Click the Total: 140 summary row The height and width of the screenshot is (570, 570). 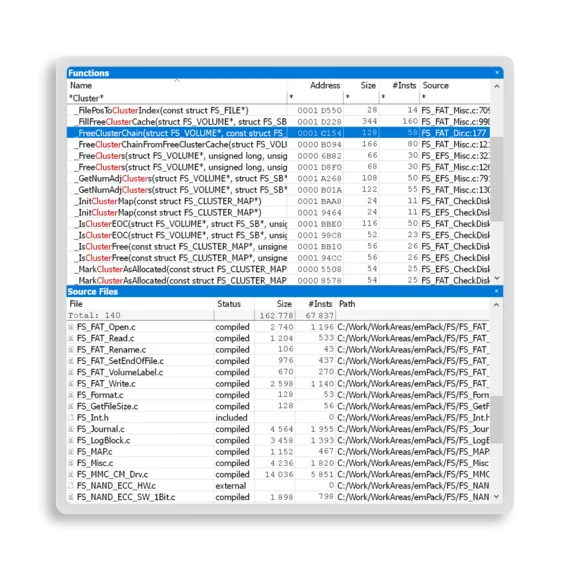point(278,315)
